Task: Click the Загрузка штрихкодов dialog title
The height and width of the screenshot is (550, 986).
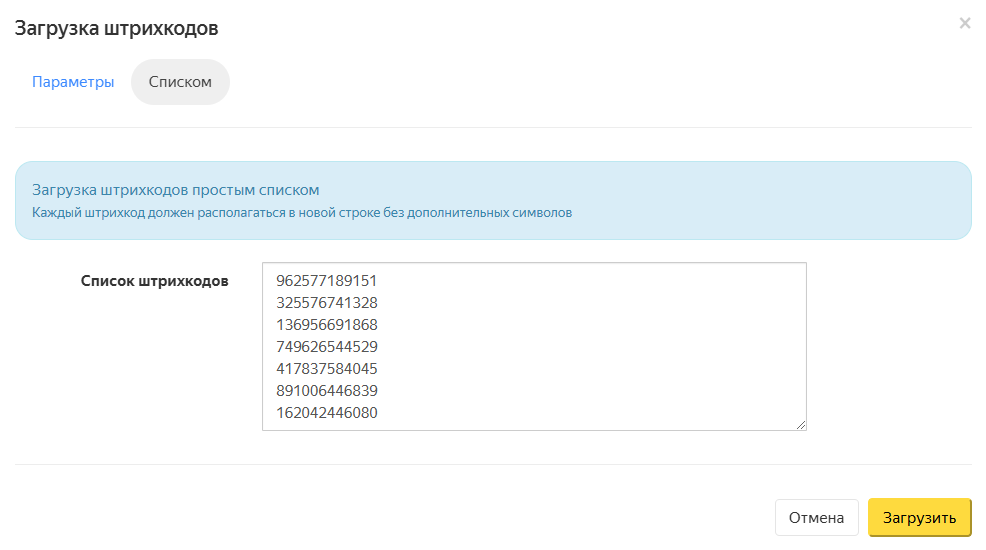Action: 116,28
